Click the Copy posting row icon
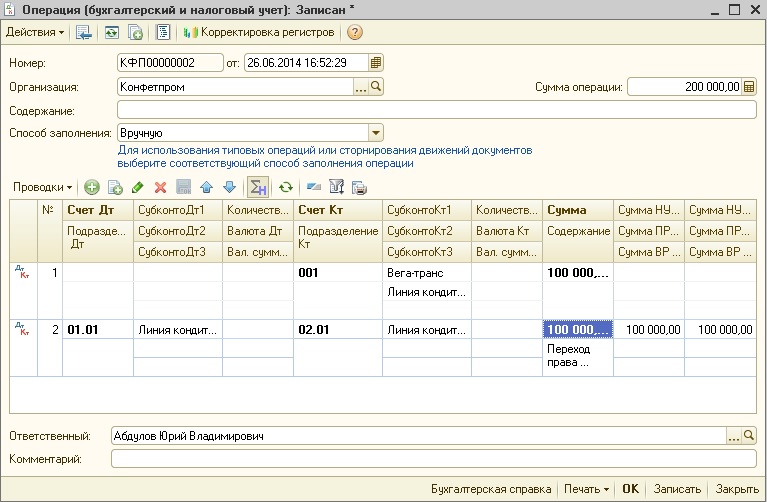This screenshot has width=767, height=502. [x=115, y=187]
